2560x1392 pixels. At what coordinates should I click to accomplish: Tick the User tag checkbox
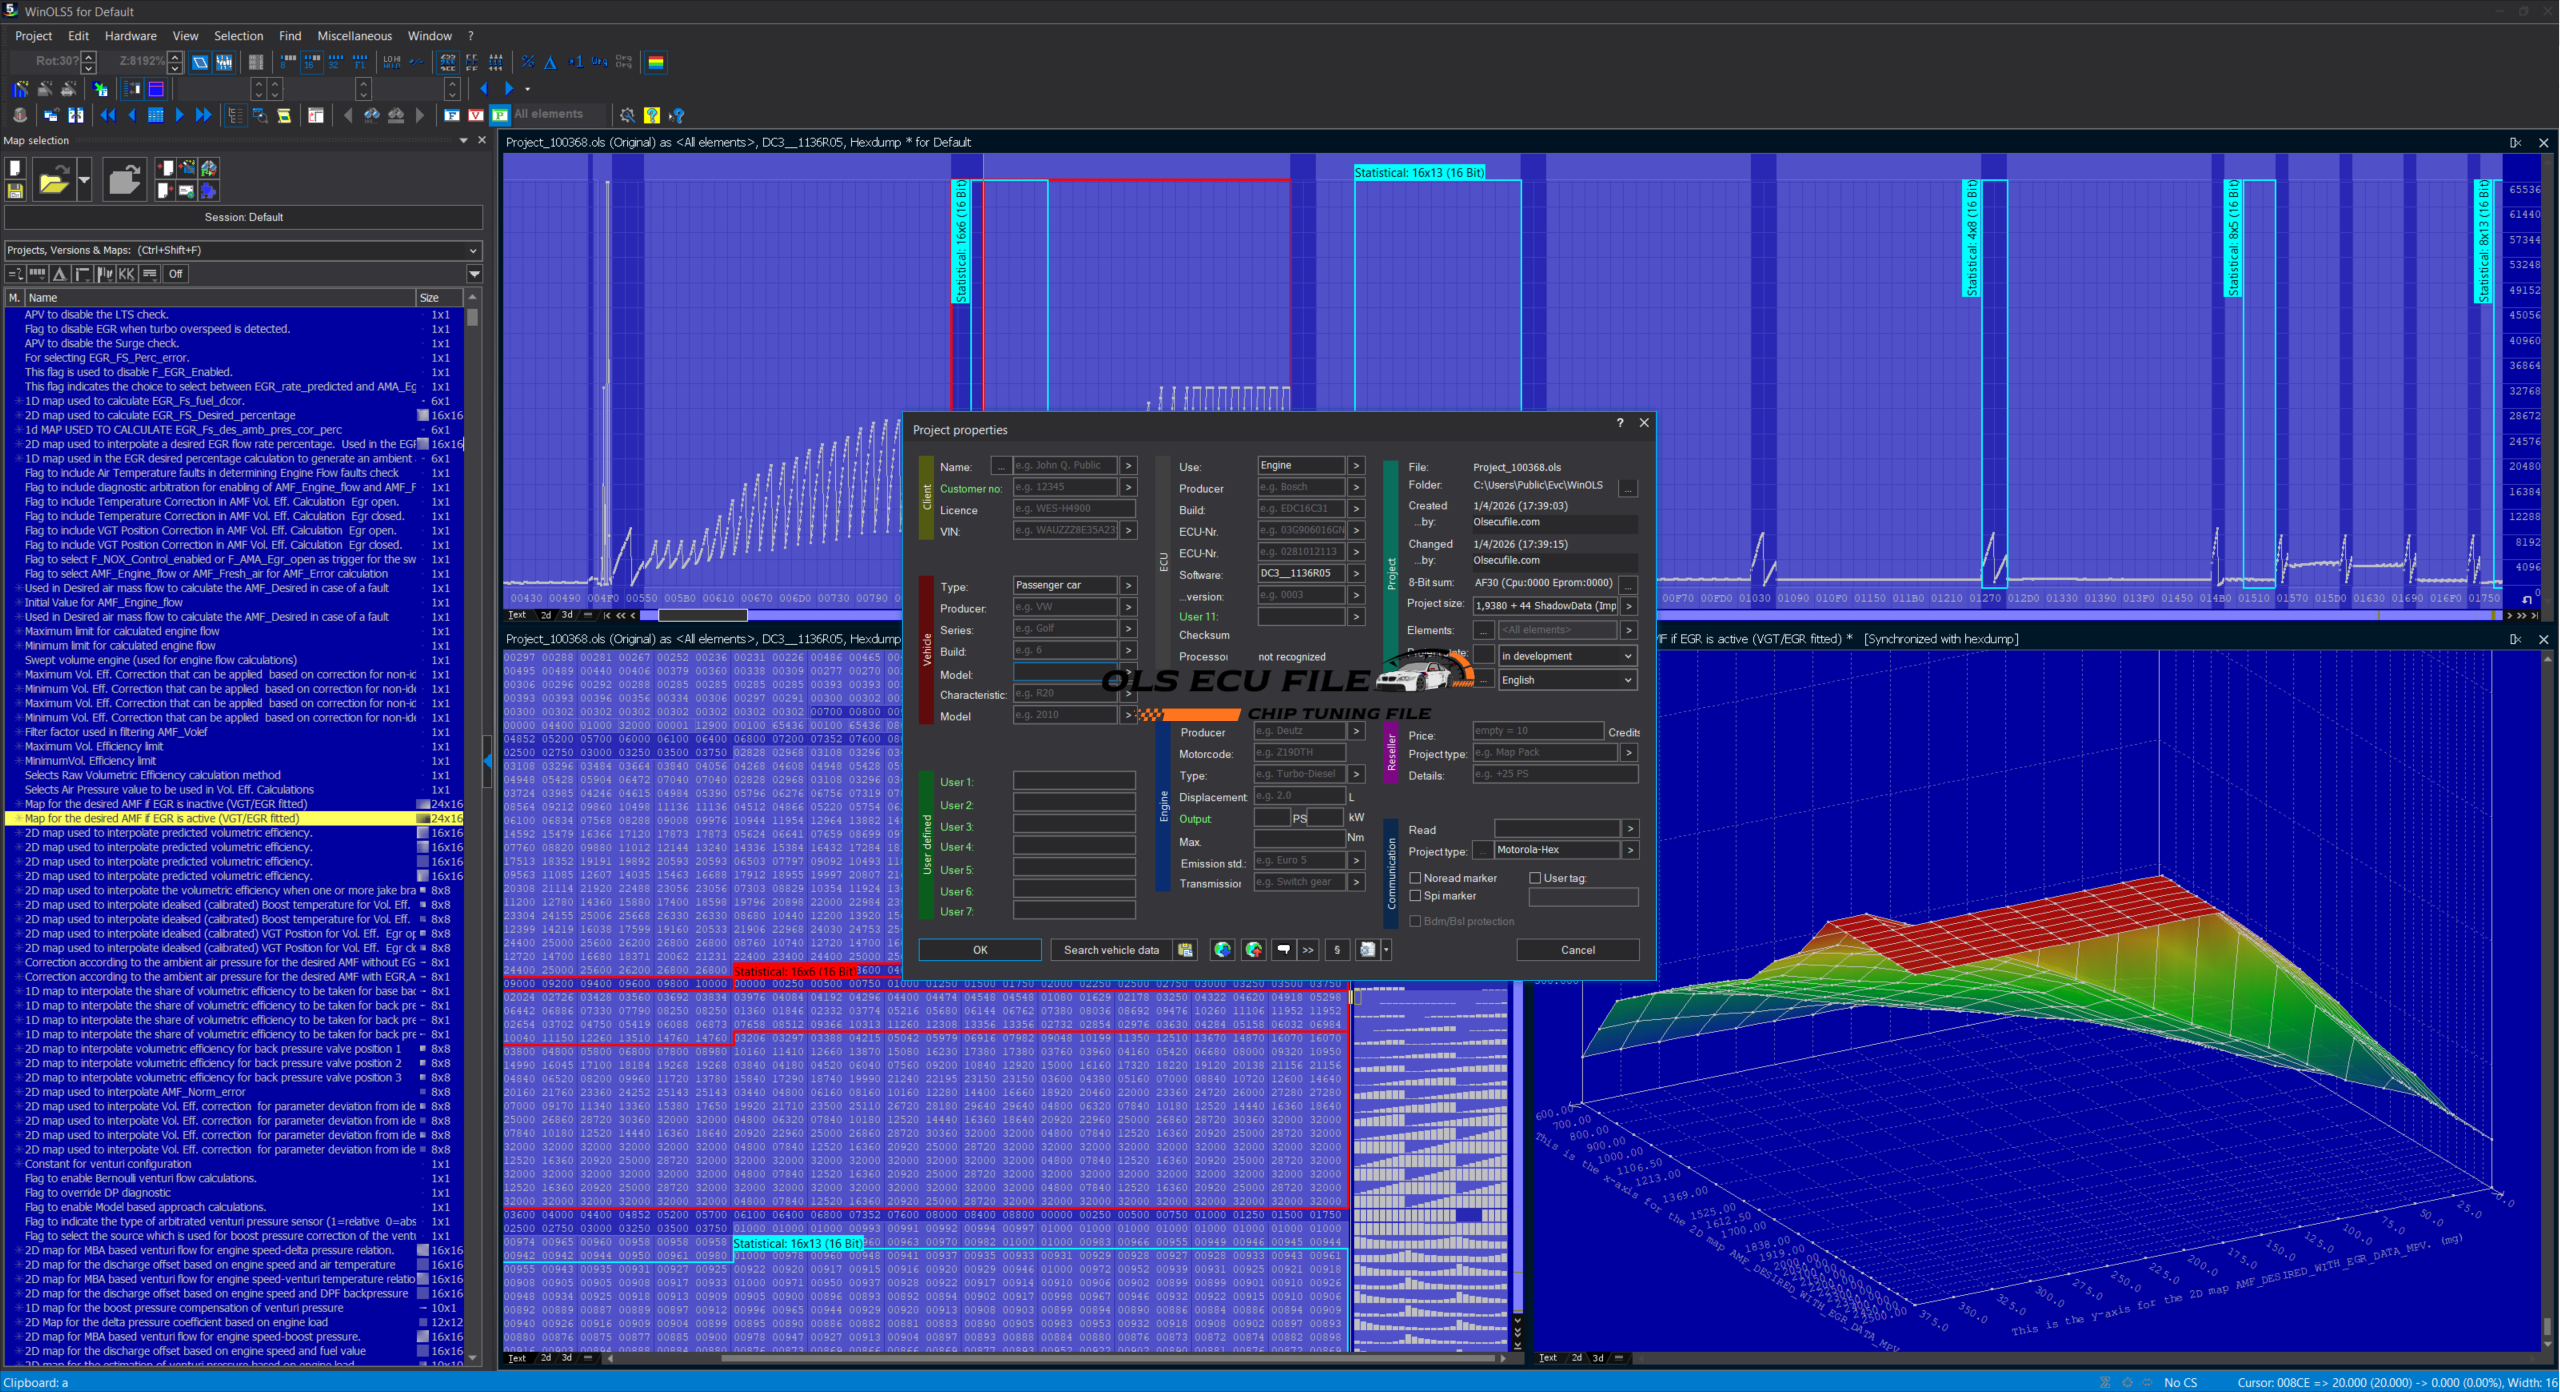click(x=1535, y=878)
